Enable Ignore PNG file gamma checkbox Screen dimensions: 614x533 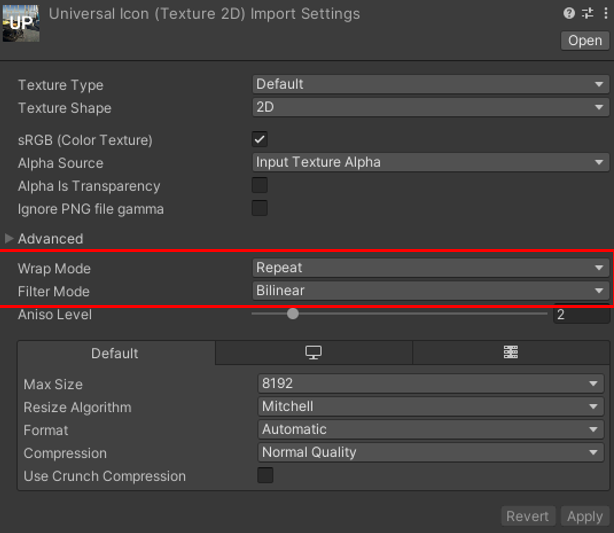point(260,209)
